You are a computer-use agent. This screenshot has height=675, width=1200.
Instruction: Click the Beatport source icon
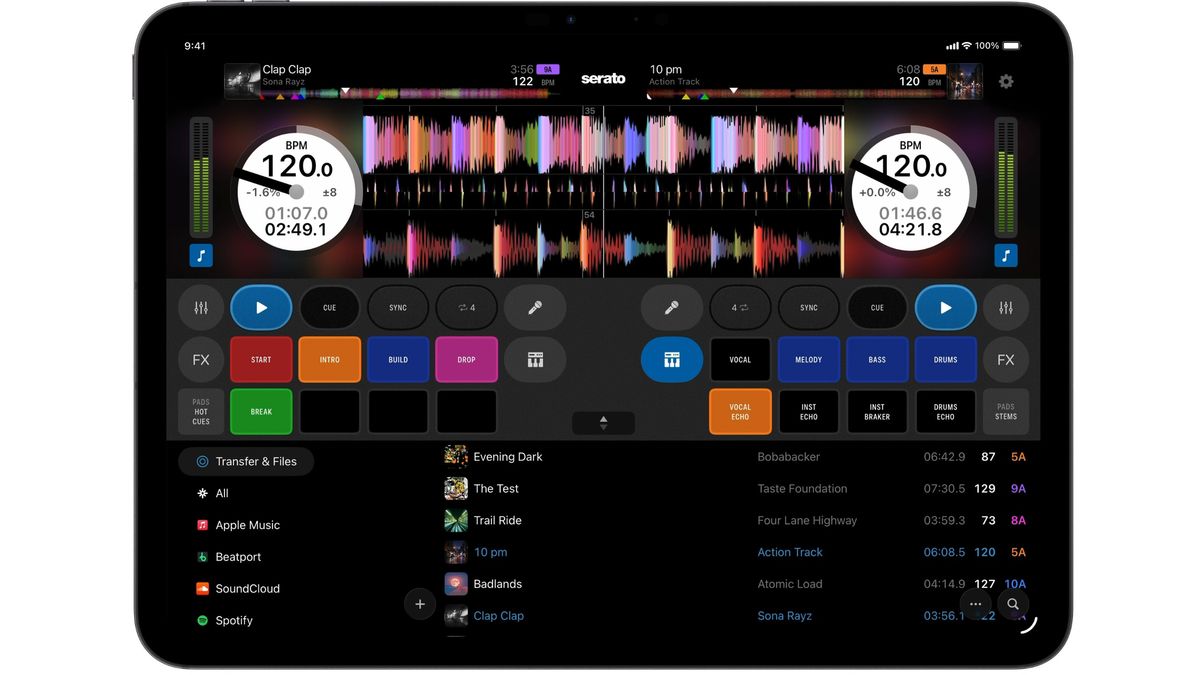[x=202, y=557]
